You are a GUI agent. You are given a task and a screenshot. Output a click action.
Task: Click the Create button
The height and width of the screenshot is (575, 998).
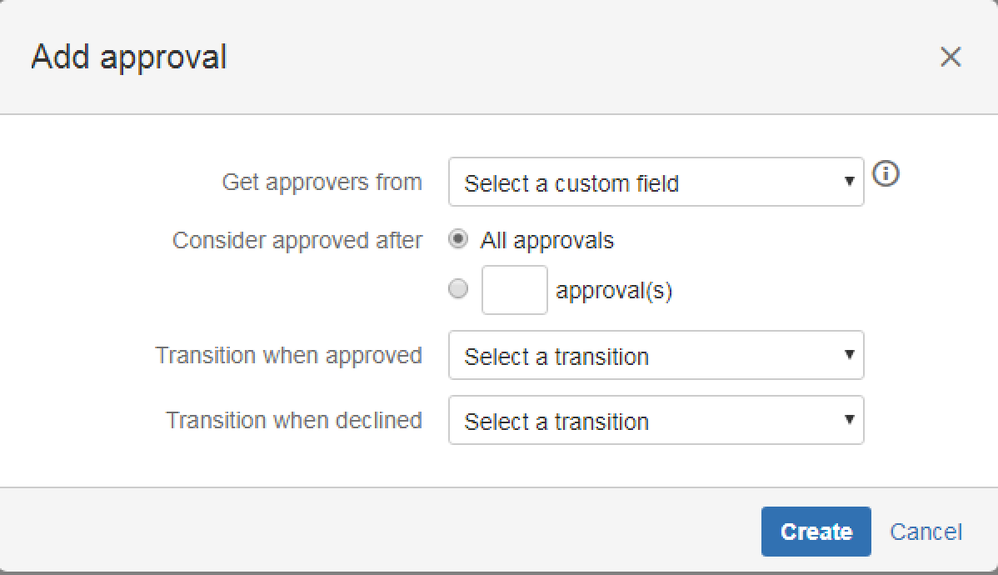pos(816,532)
